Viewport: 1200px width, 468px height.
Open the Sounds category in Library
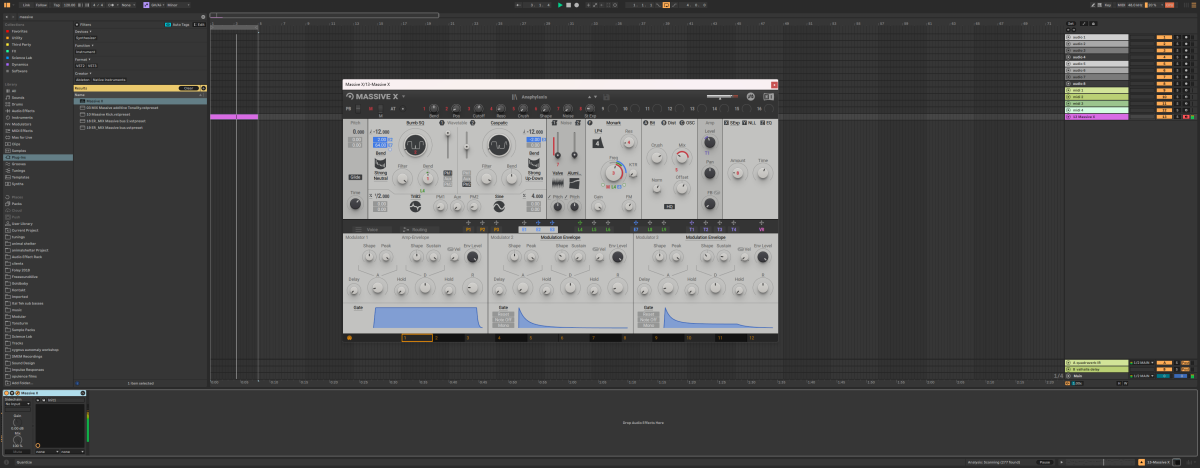pos(16,97)
